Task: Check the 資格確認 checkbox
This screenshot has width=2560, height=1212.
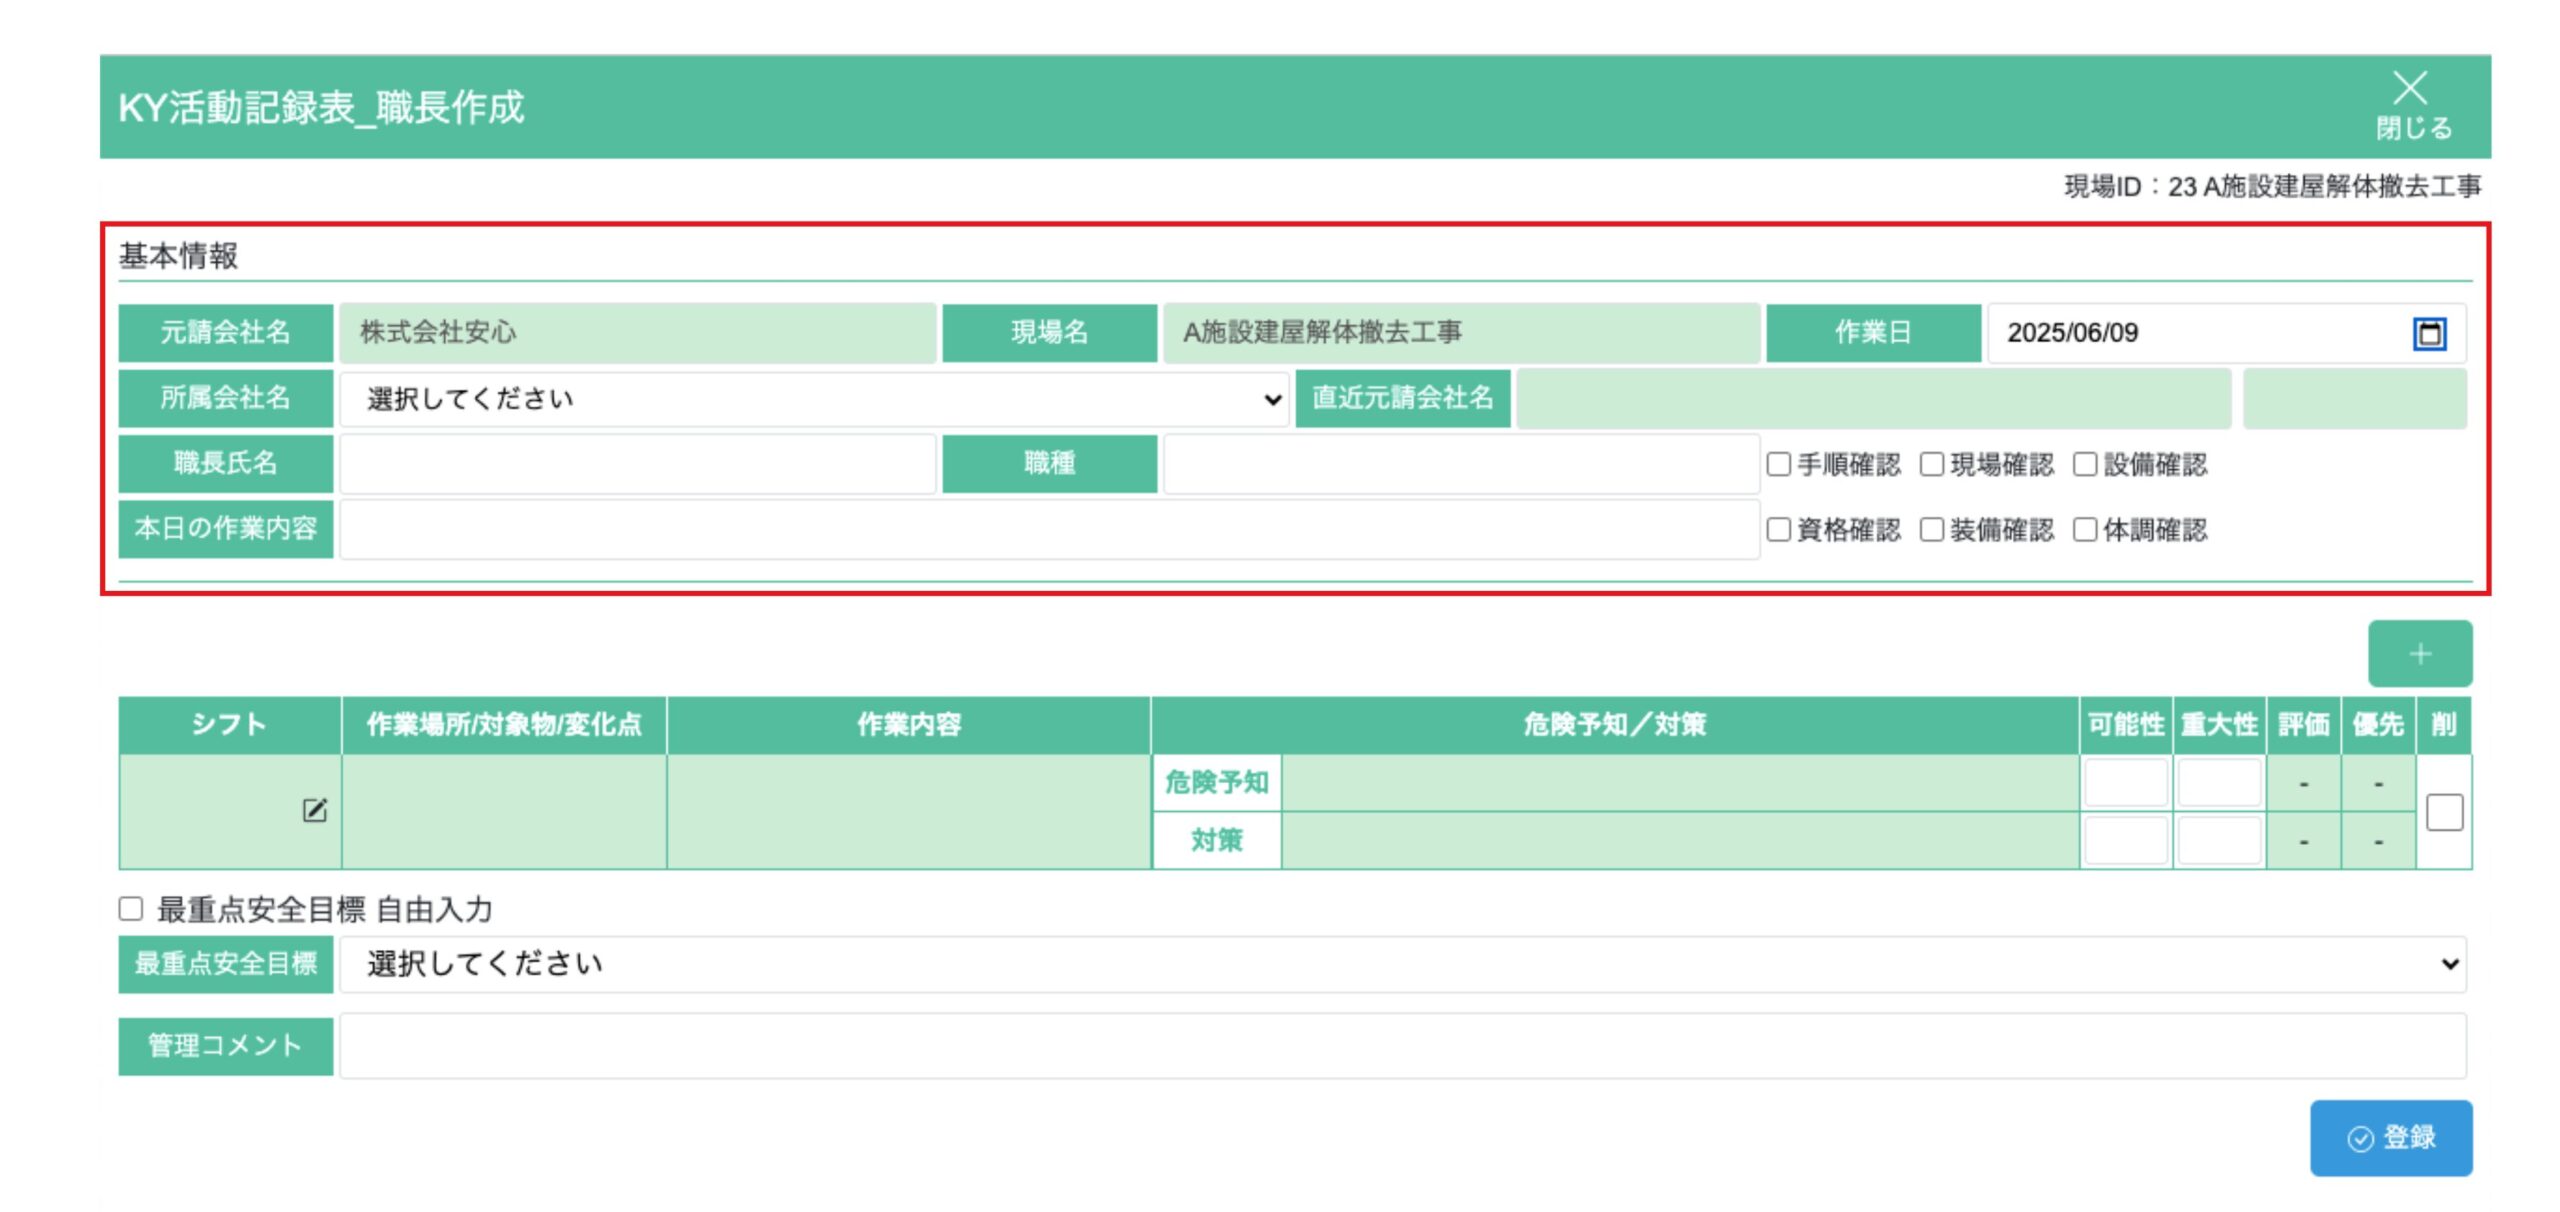Action: 1778,529
